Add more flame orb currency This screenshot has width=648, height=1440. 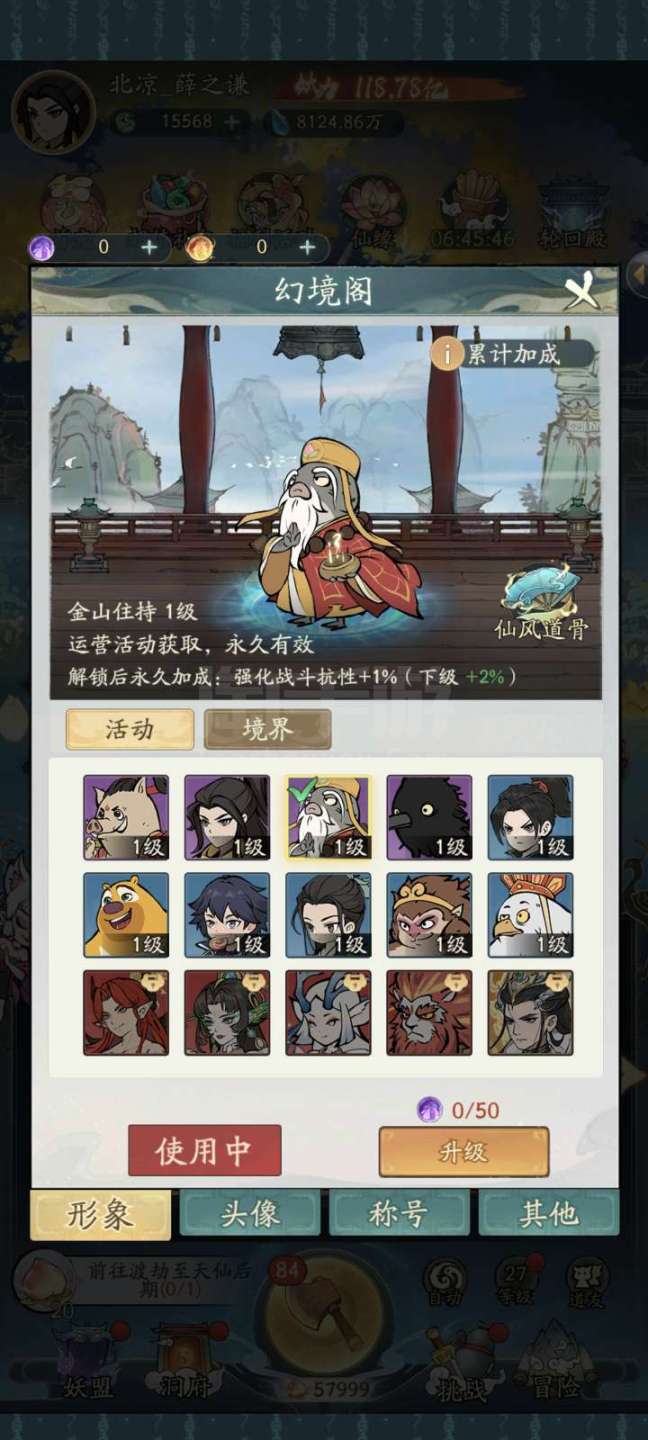click(307, 247)
